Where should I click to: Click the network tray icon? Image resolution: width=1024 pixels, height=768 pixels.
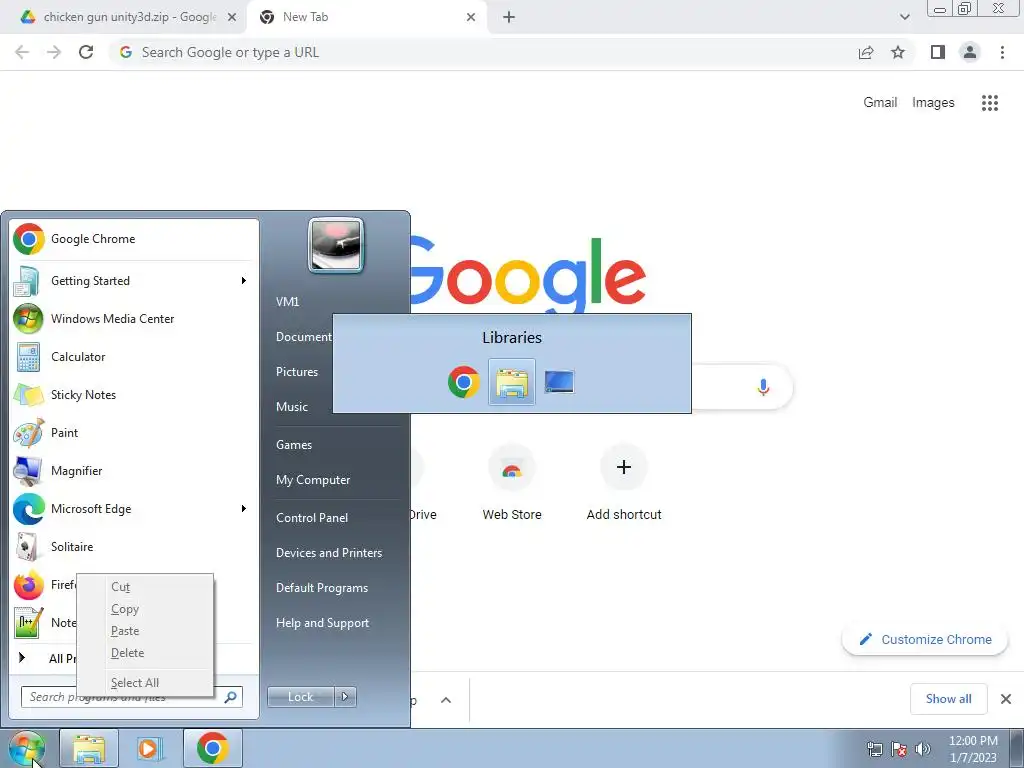coord(874,749)
